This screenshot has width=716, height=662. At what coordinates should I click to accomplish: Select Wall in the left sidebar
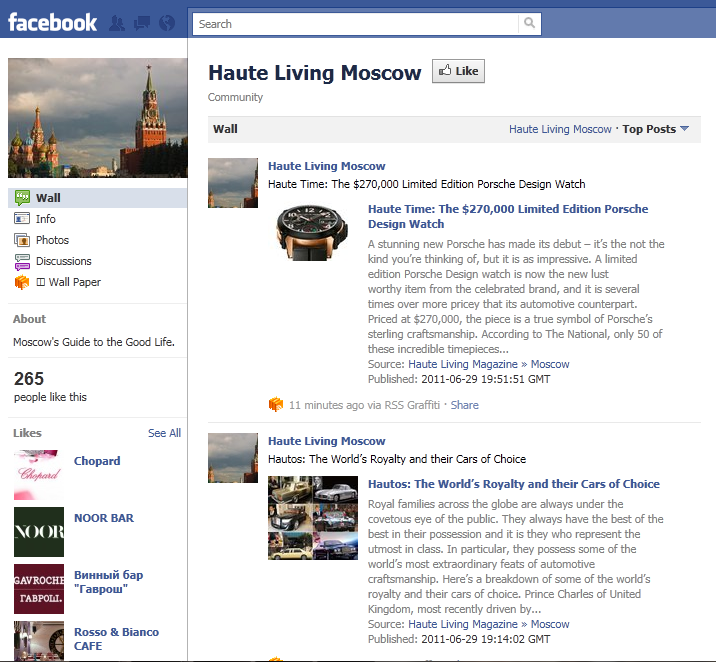coord(48,198)
